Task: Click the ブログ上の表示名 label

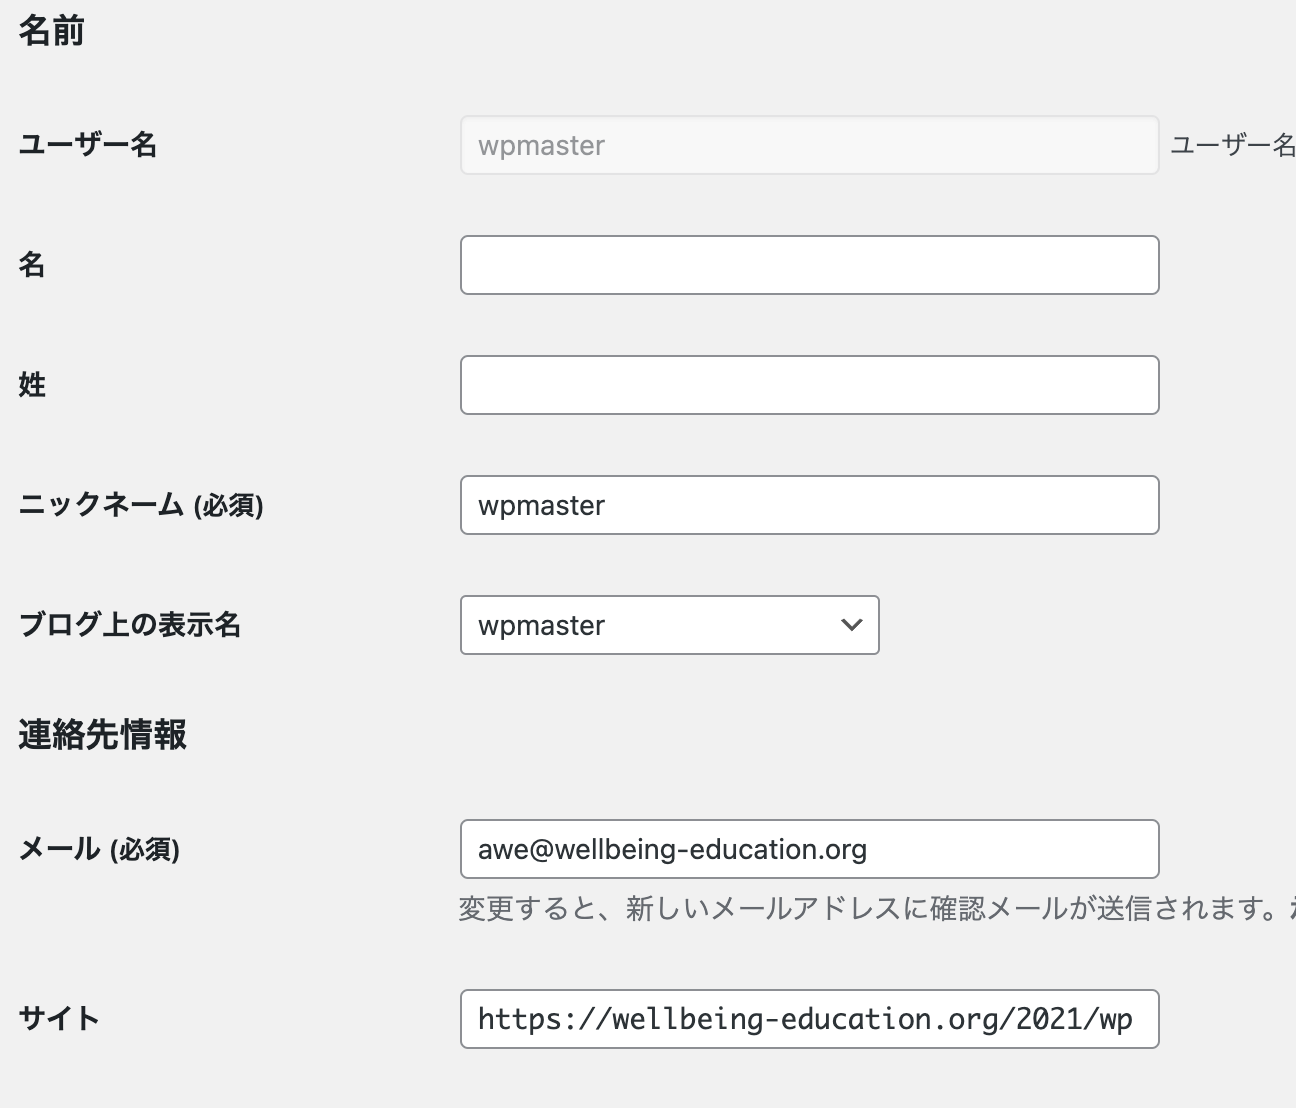Action: (x=130, y=625)
